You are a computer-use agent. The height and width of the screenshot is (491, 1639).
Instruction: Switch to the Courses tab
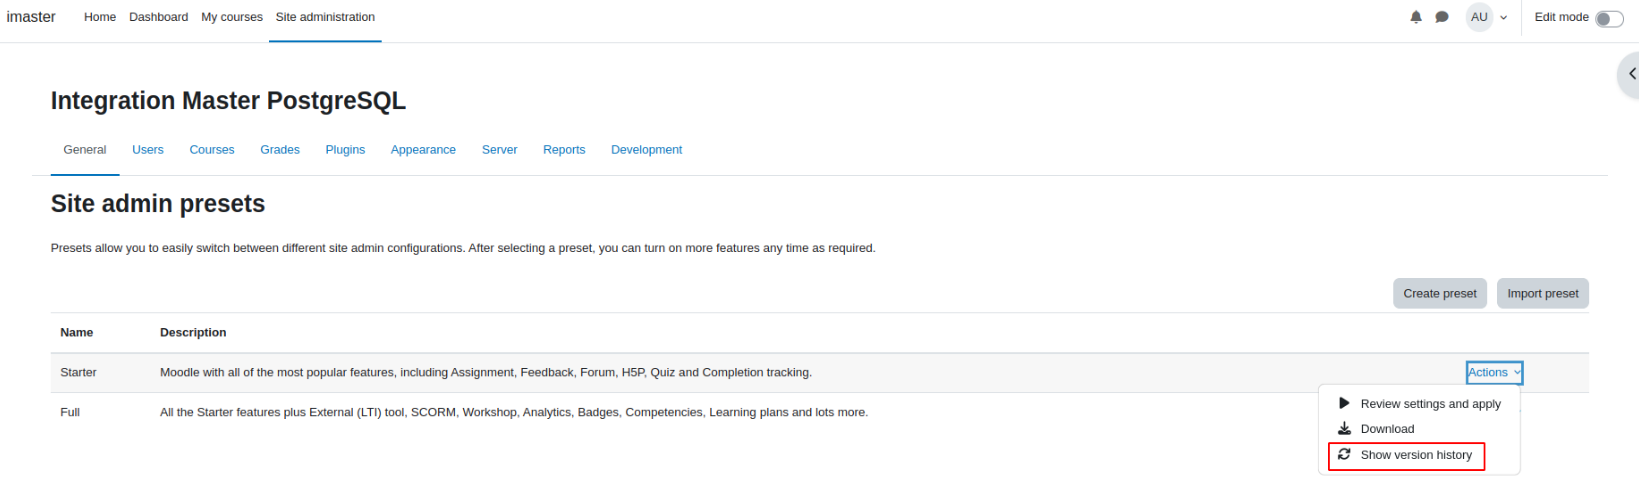click(212, 150)
